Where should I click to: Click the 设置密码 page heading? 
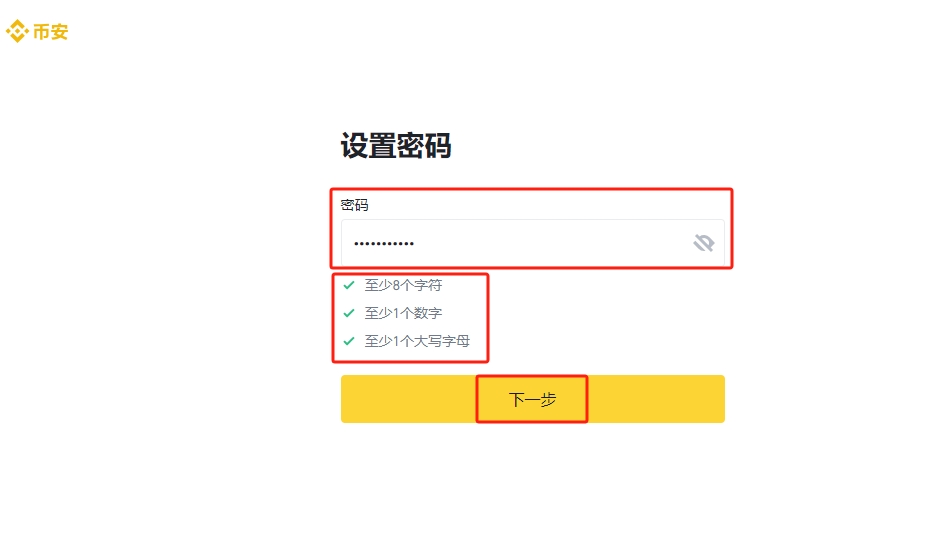396,146
